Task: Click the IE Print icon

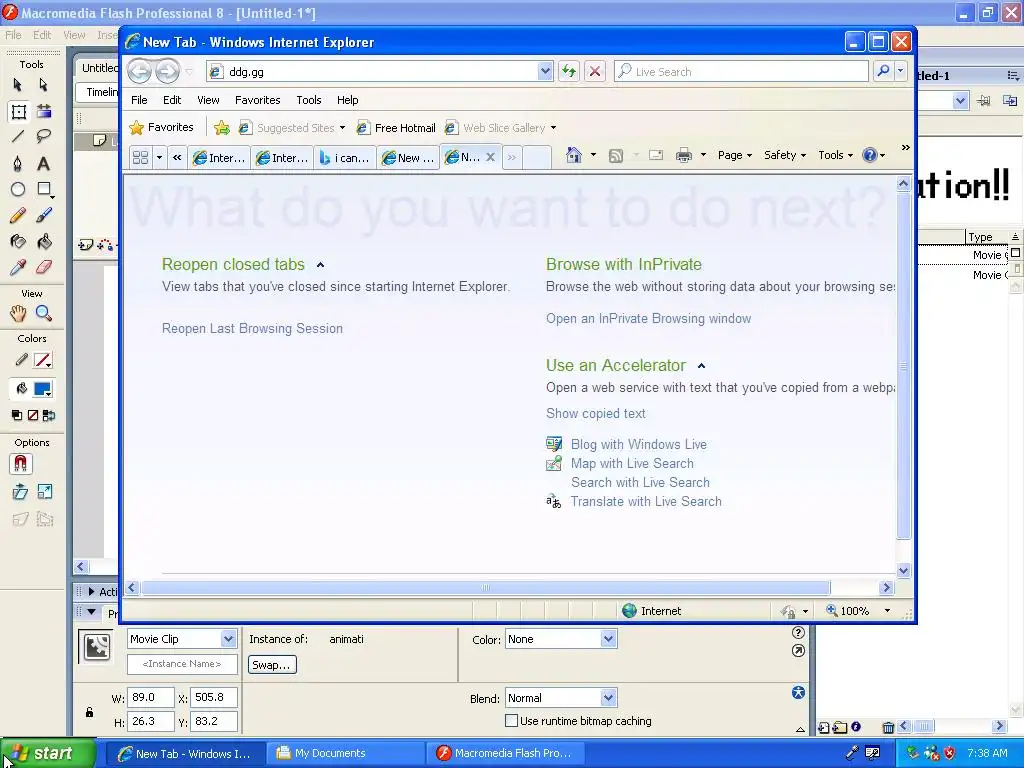Action: pyautogui.click(x=684, y=155)
